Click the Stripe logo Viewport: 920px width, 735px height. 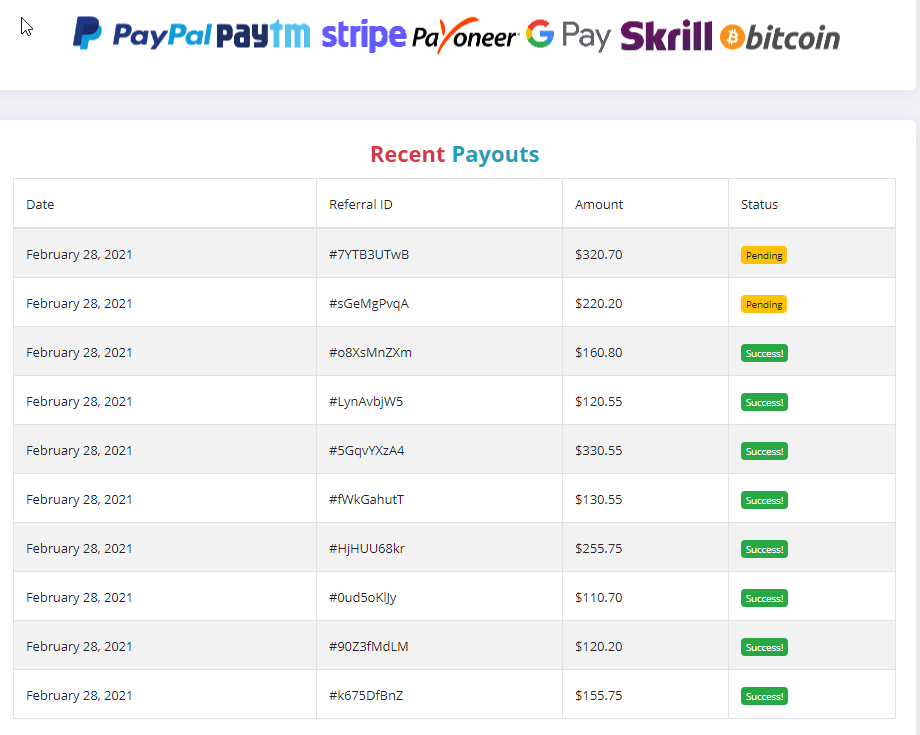[x=364, y=35]
